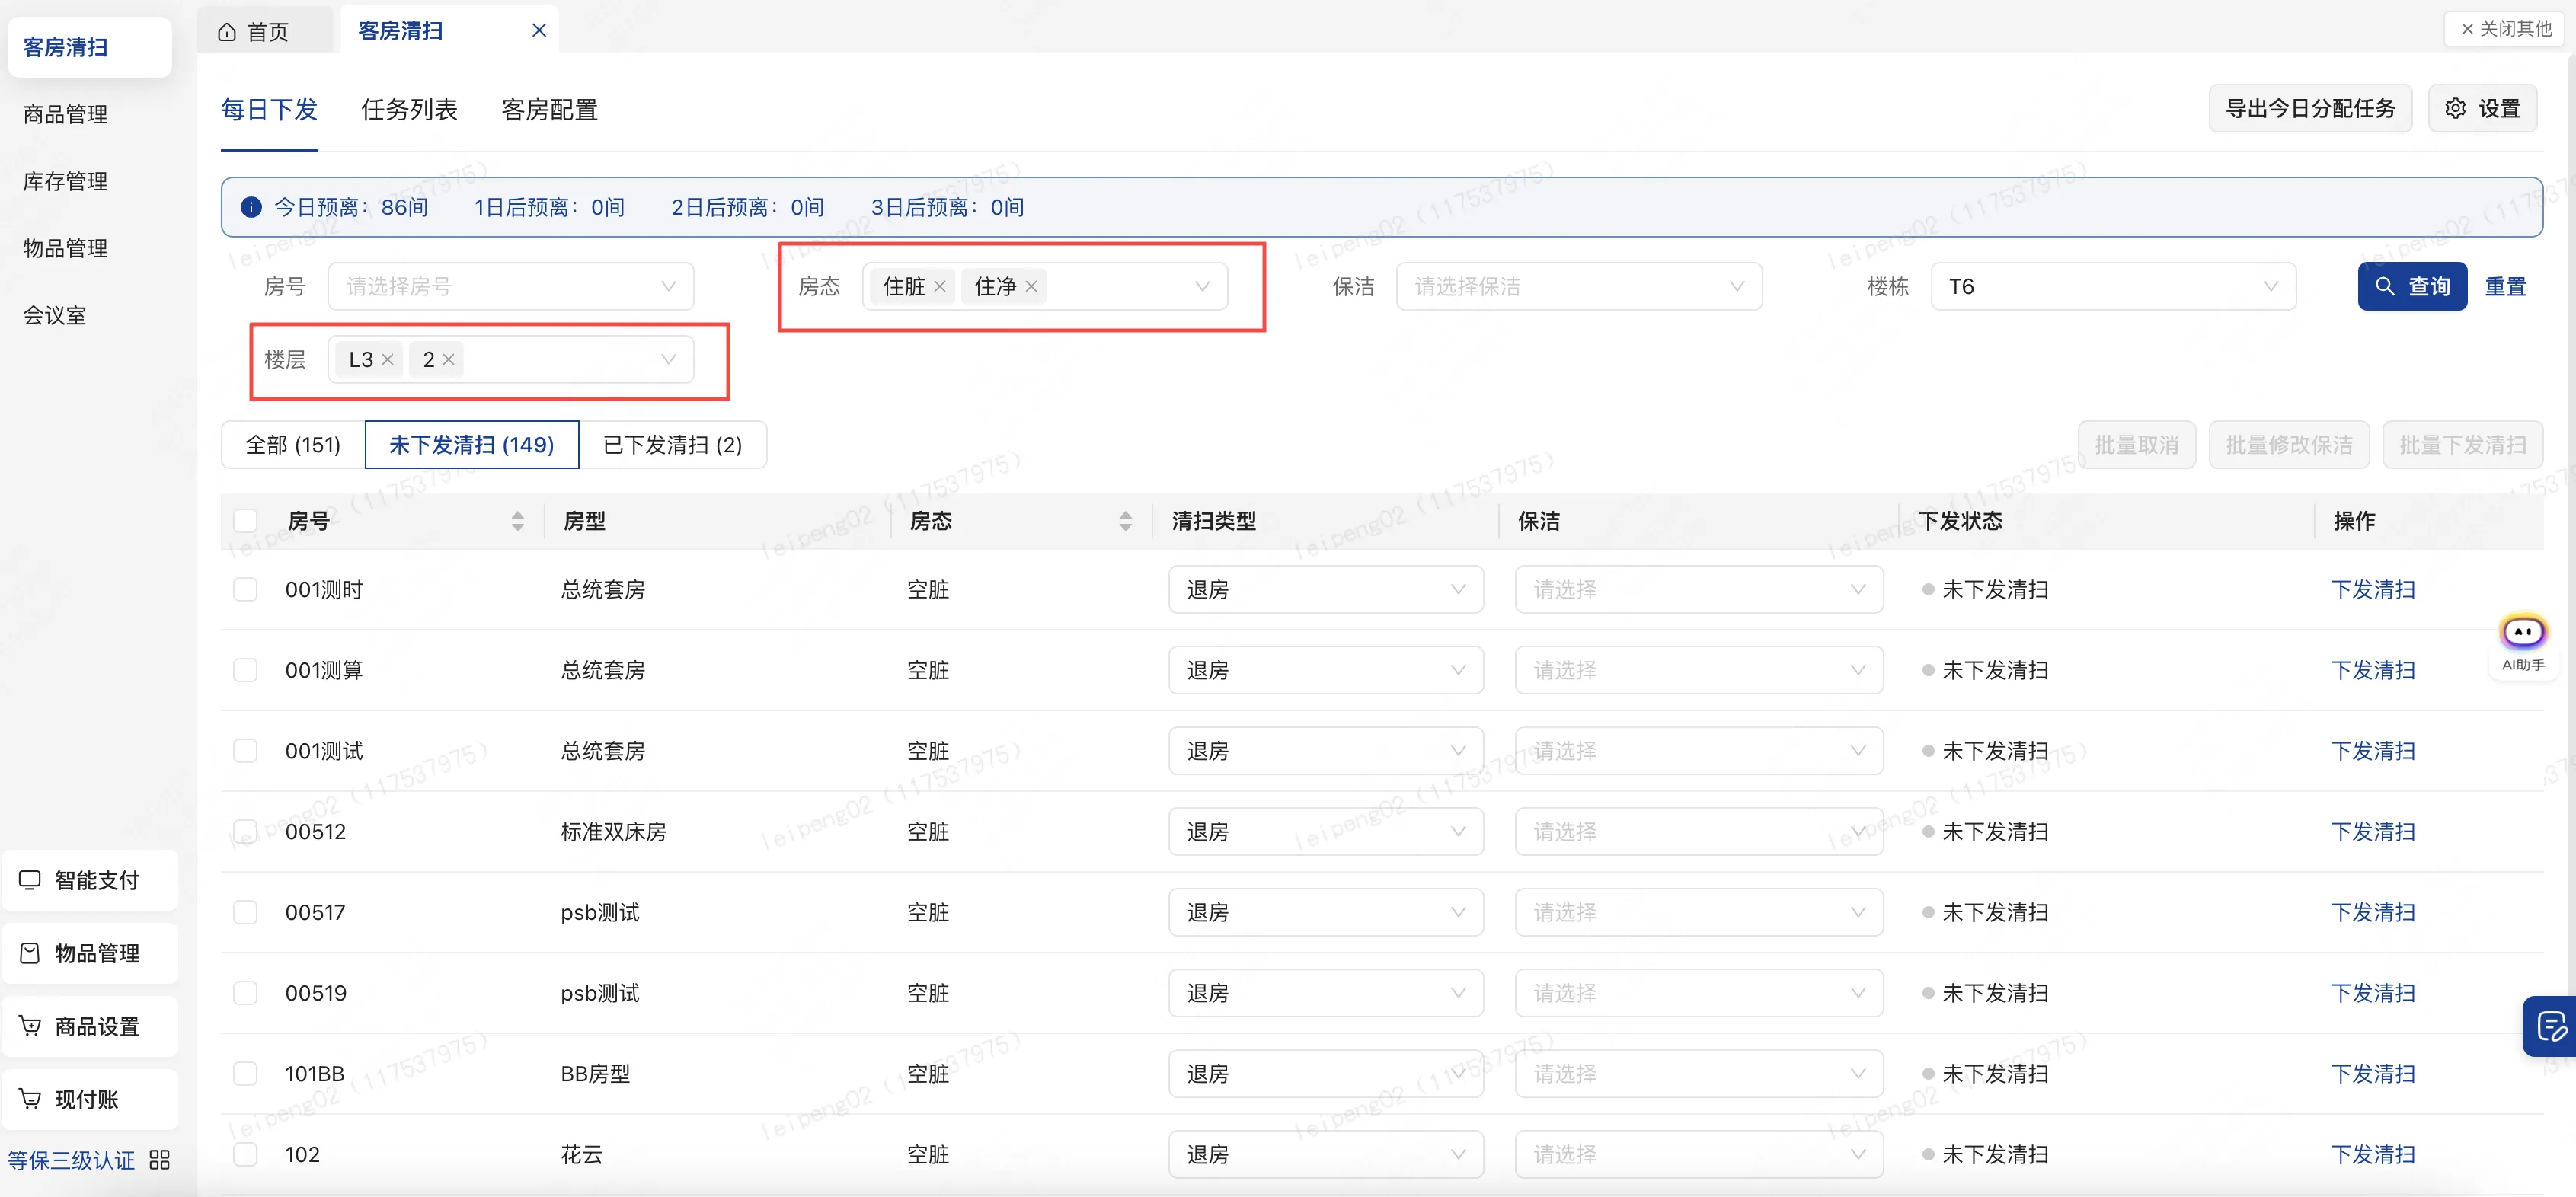Open the 房号 room number dropdown
The height and width of the screenshot is (1197, 2576).
coord(511,287)
